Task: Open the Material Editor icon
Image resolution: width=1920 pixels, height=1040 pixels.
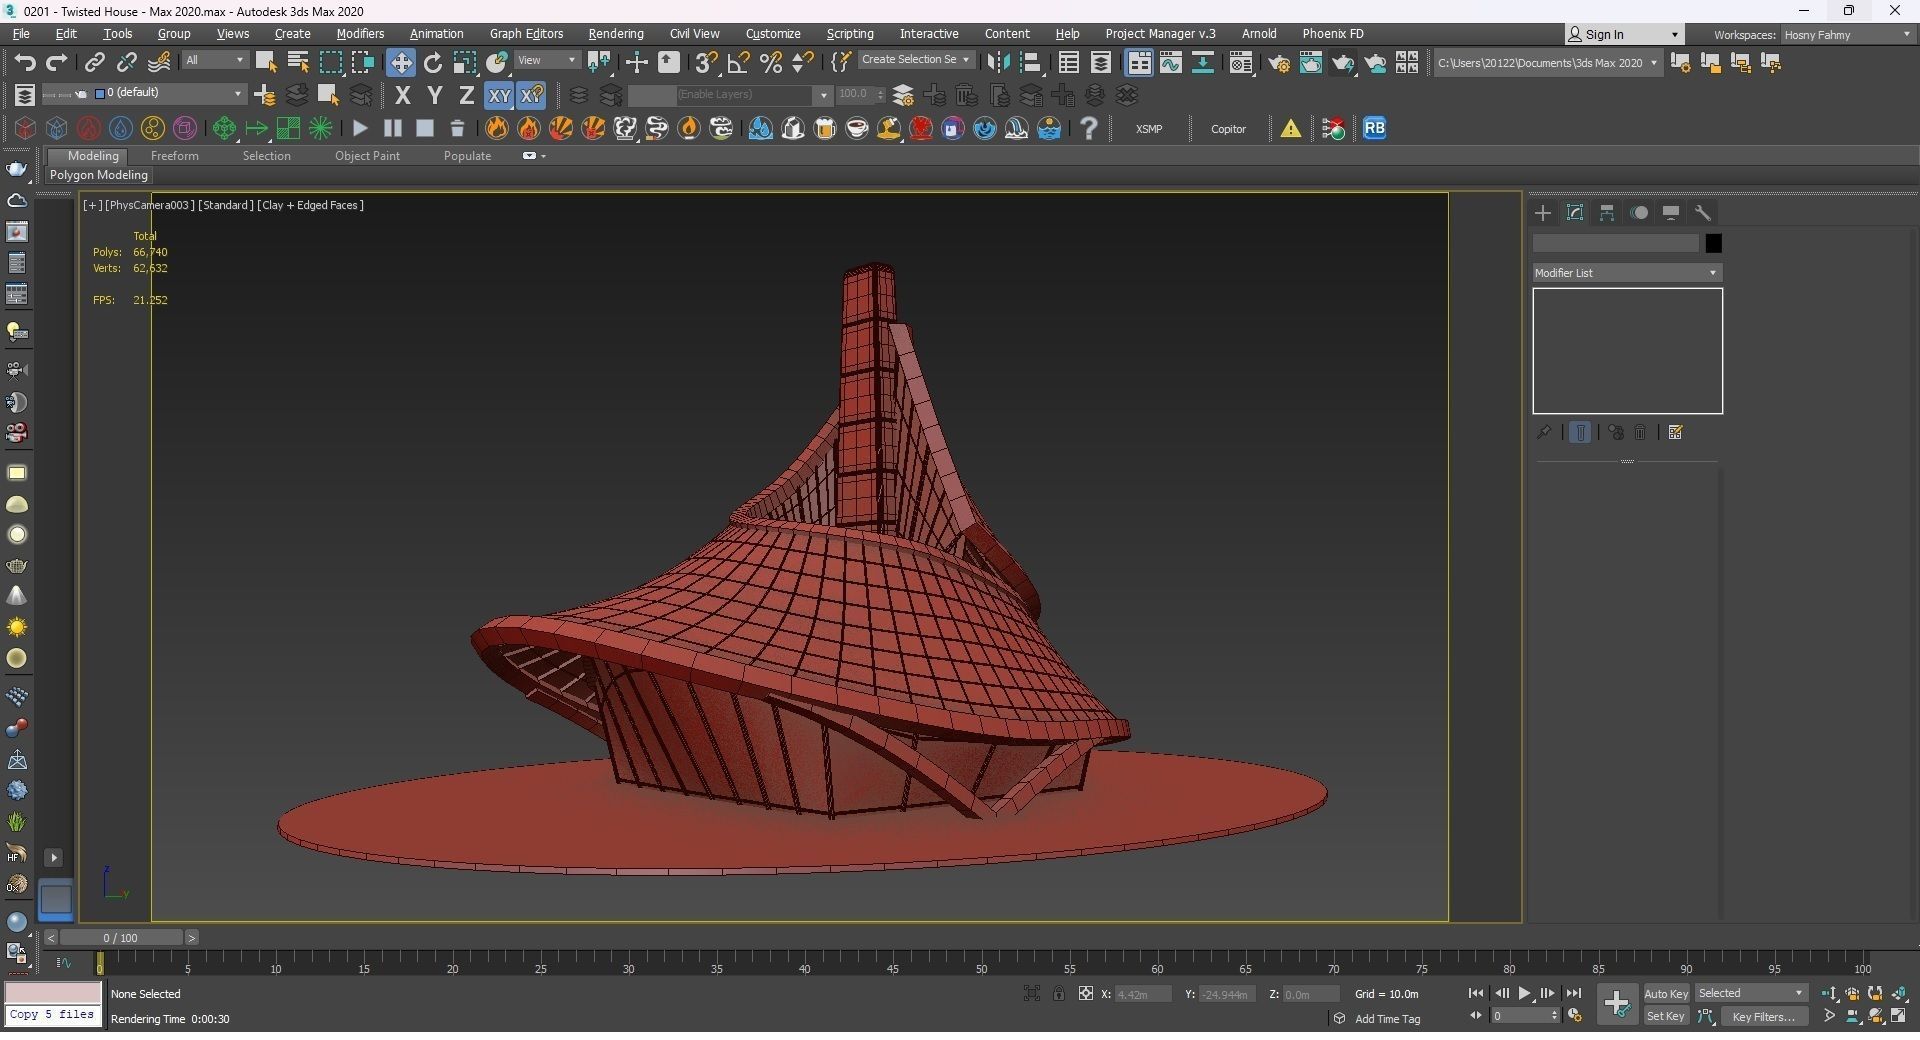Action: pos(1241,62)
